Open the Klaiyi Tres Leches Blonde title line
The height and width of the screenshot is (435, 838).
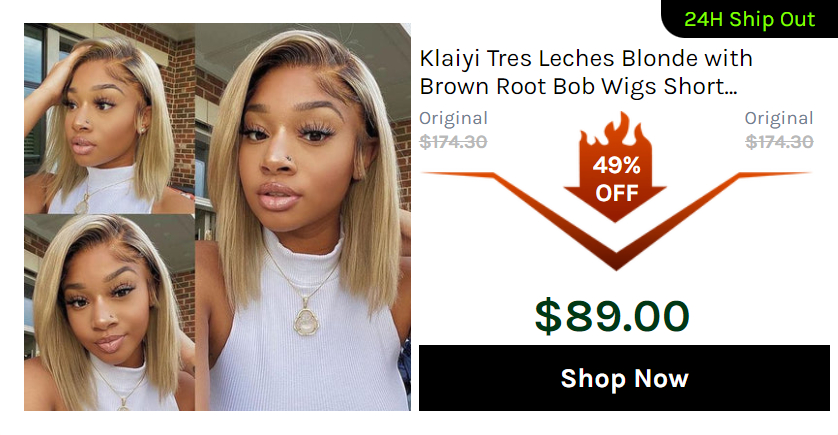click(586, 58)
